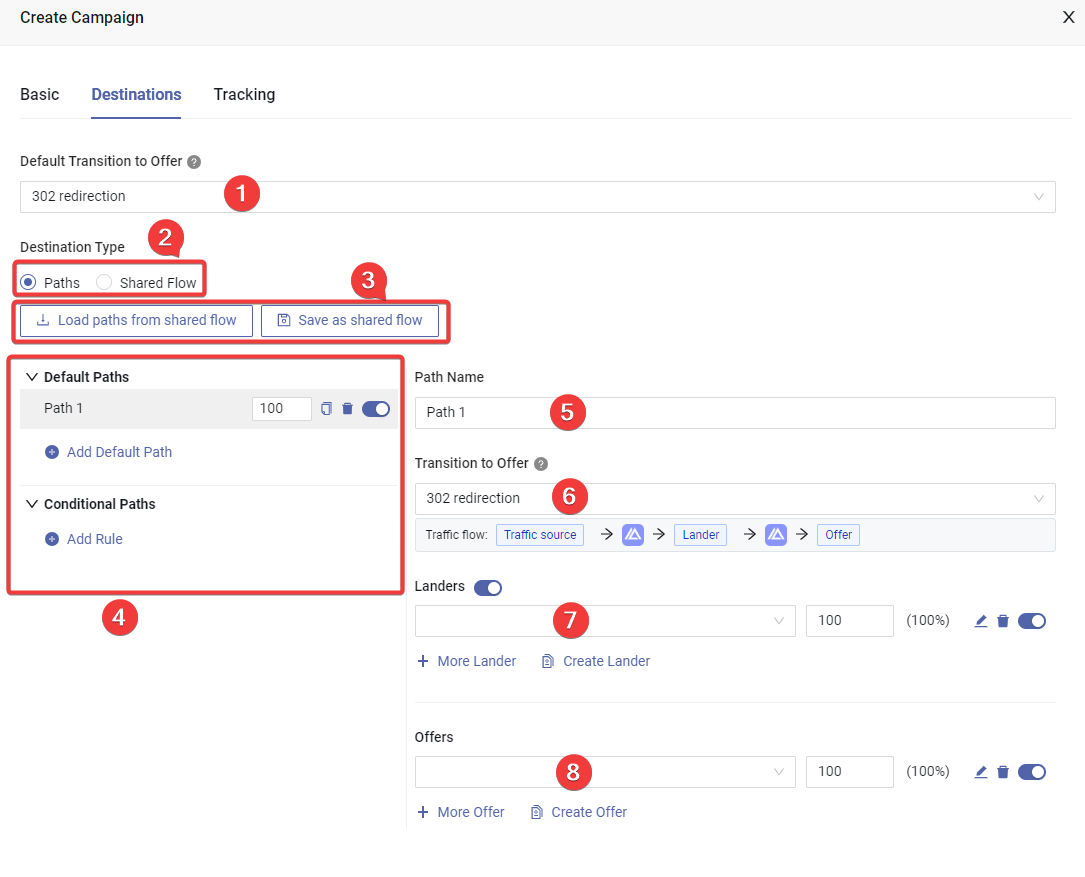The height and width of the screenshot is (877, 1085).
Task: Switch to the Basic tab
Action: 39,95
